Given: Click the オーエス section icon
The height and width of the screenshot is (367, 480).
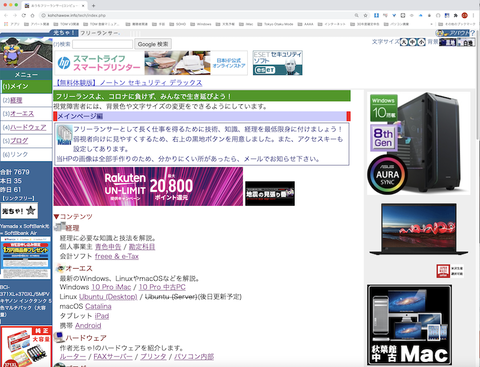Looking at the screenshot, I should point(60,268).
